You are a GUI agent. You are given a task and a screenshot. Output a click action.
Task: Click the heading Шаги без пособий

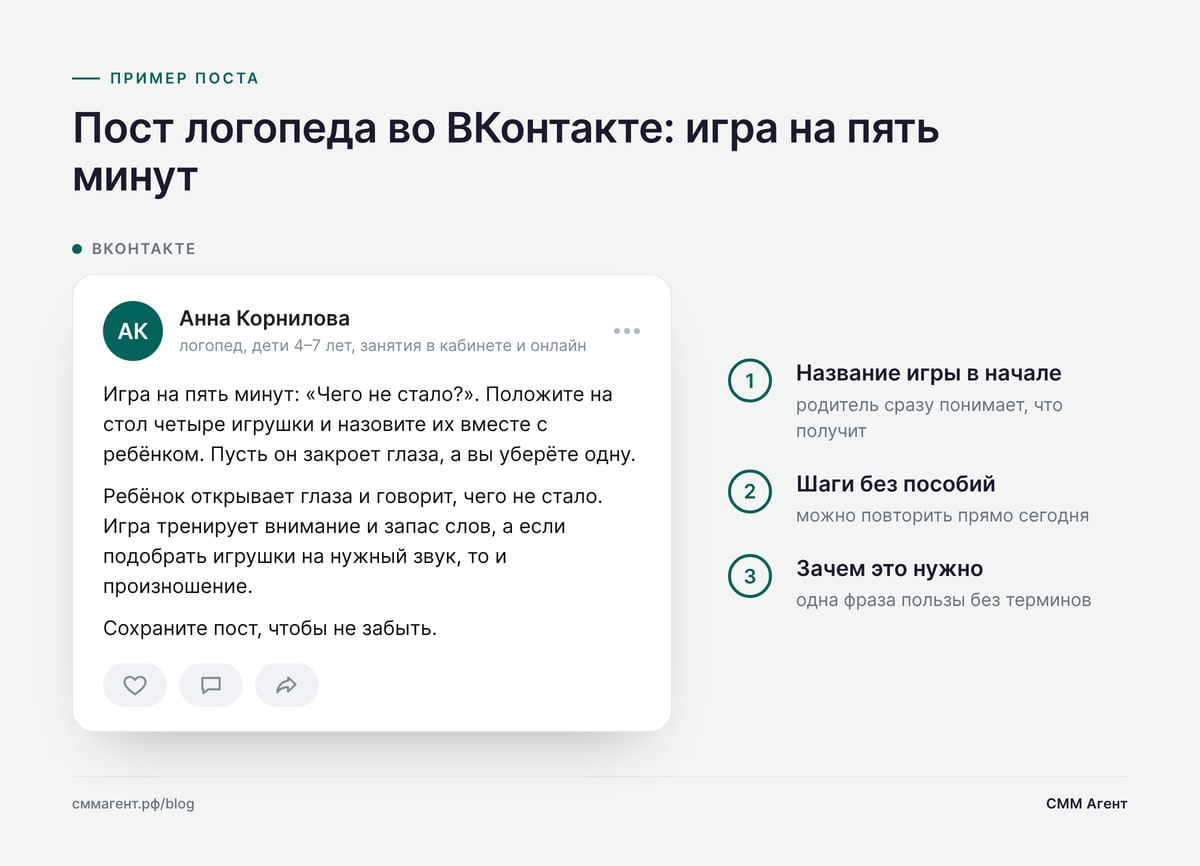pyautogui.click(x=896, y=484)
